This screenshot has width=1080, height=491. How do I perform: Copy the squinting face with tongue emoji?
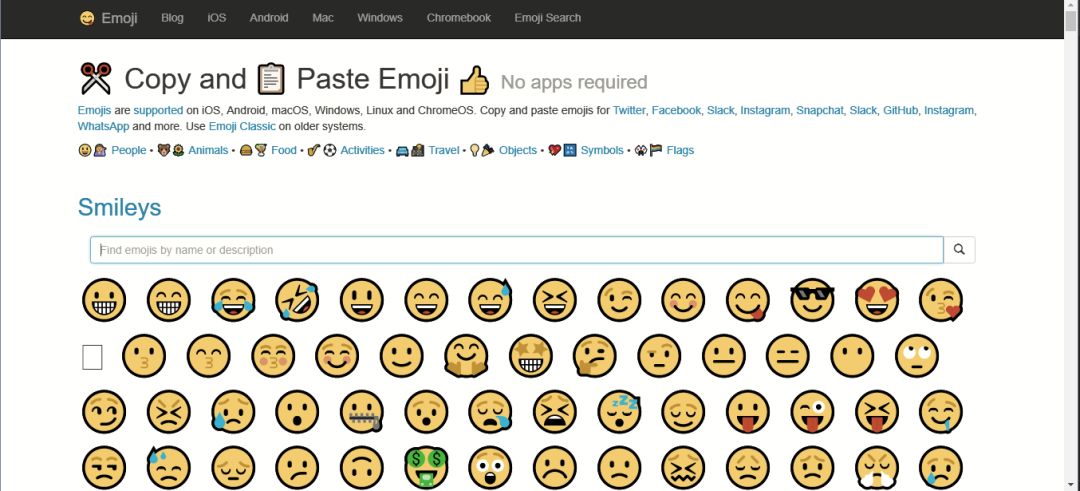click(877, 412)
